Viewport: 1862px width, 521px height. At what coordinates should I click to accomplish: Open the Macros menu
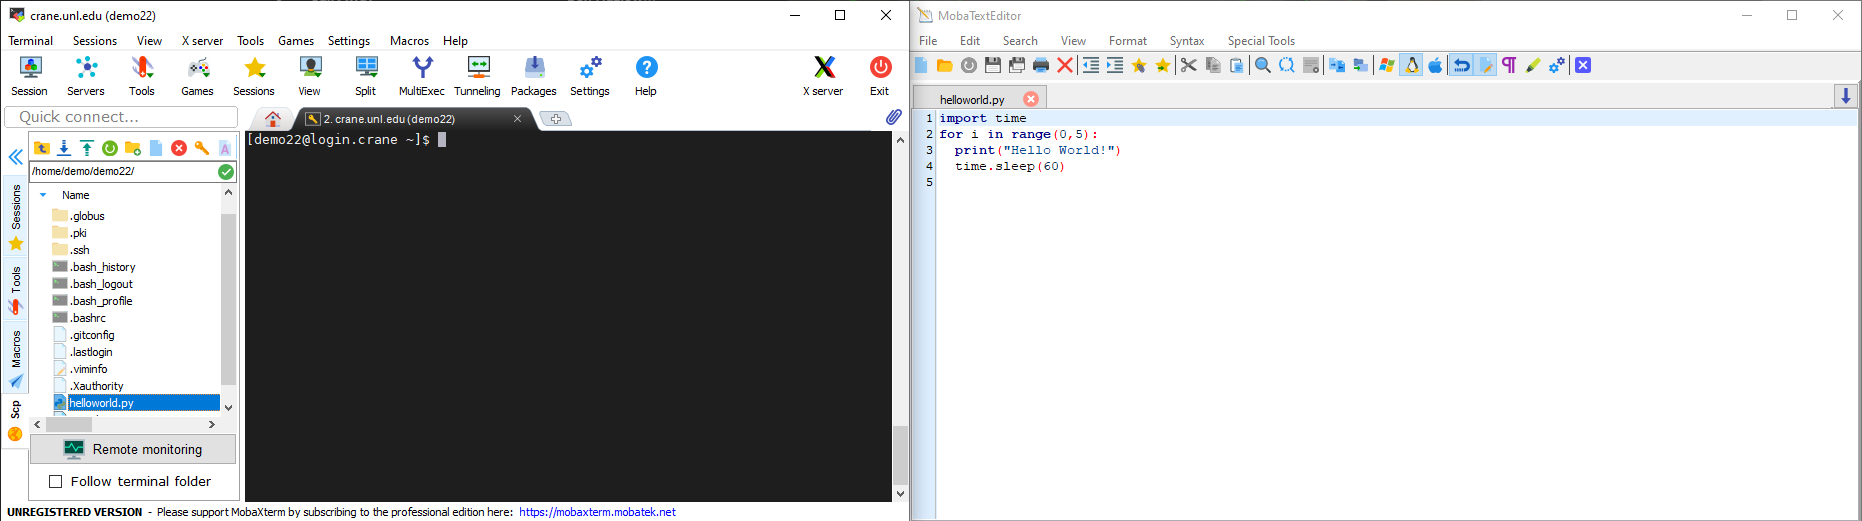click(409, 41)
